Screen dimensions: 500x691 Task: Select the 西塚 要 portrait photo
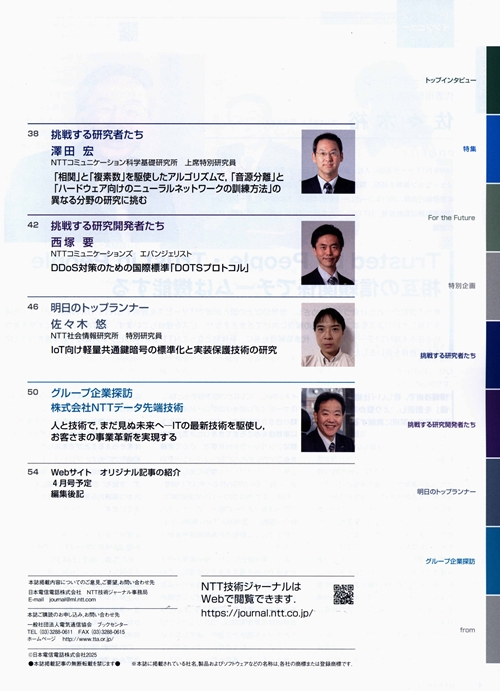pos(328,253)
